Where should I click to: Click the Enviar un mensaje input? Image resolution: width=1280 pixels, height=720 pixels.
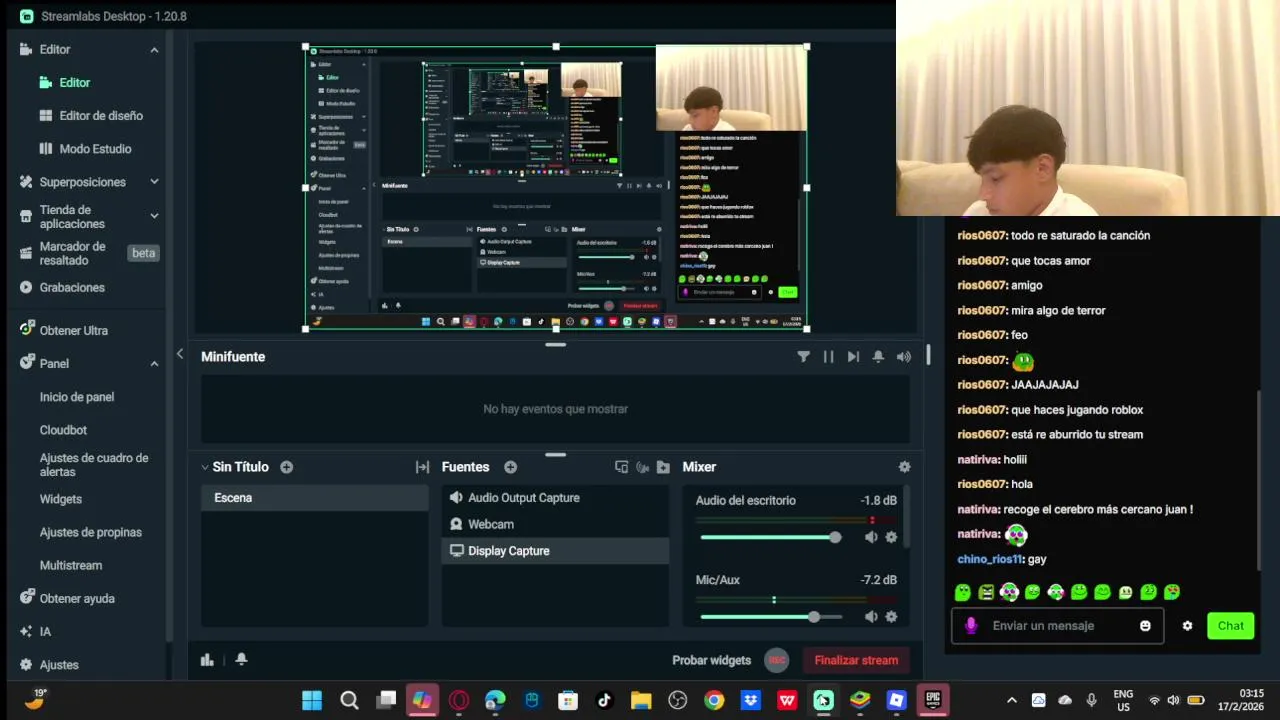1057,626
